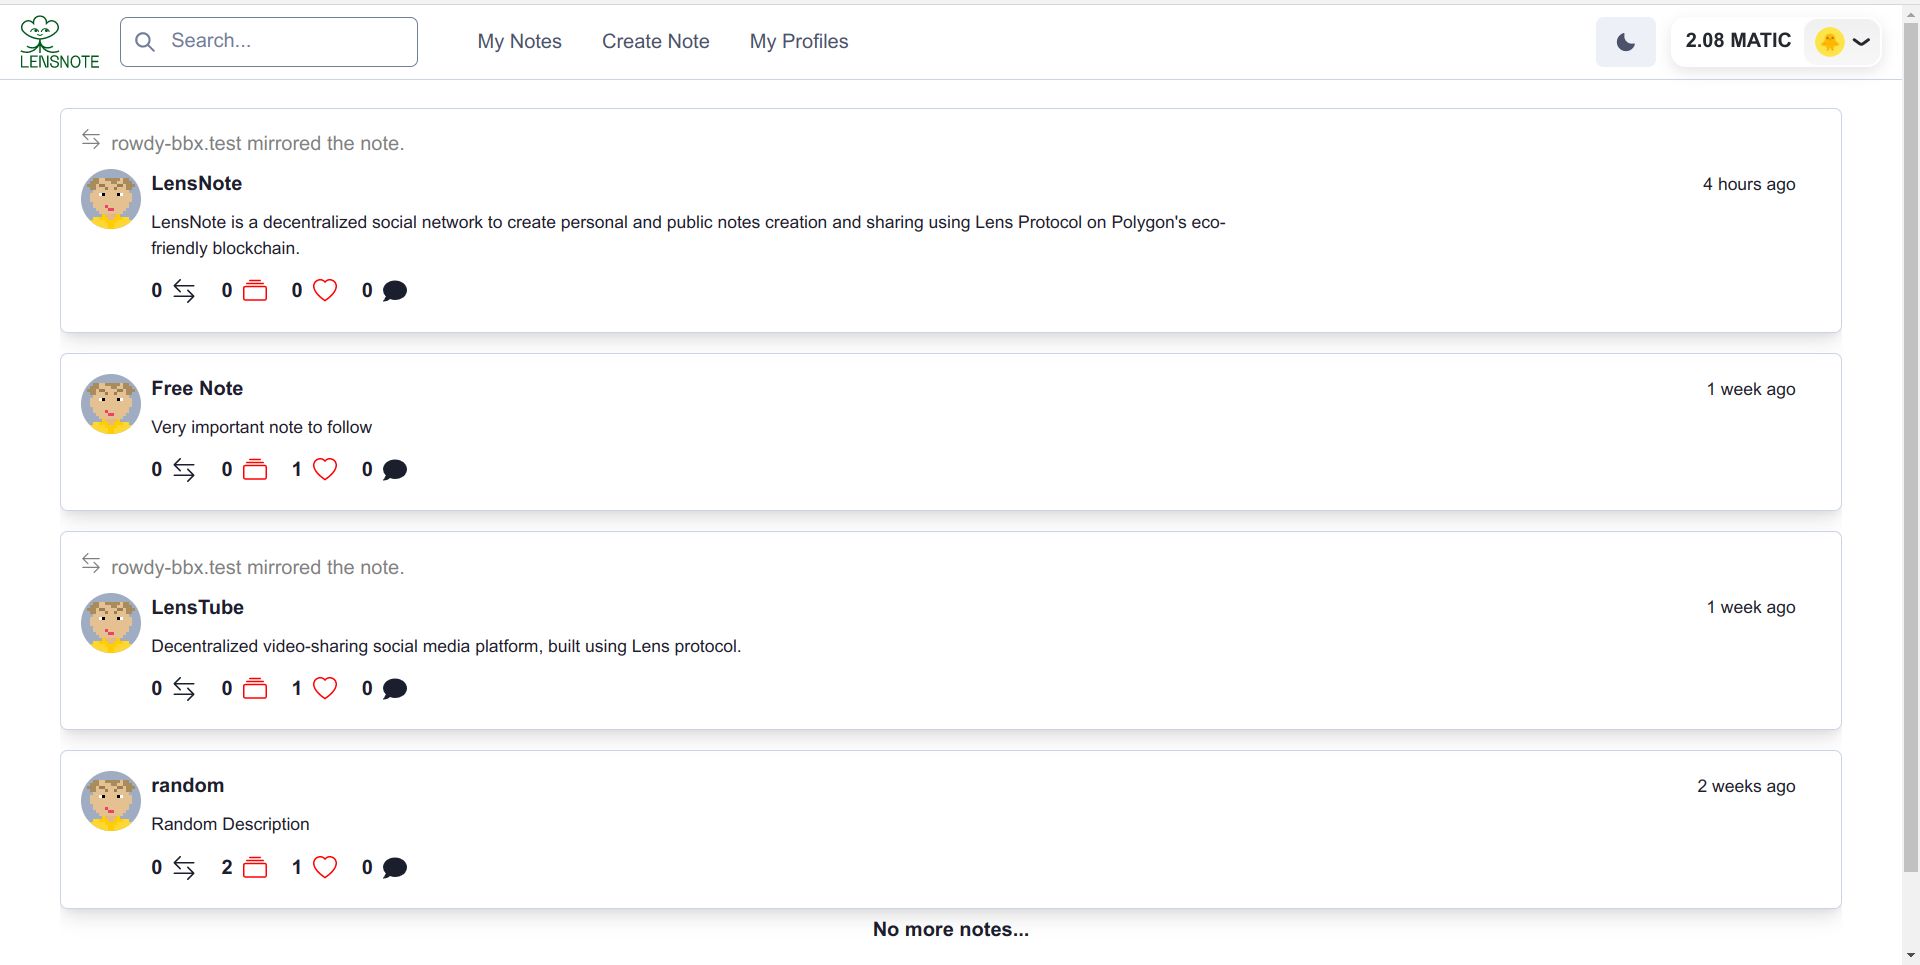This screenshot has height=965, width=1920.
Task: Click Free Note's '1 week ago' timestamp
Action: (x=1751, y=389)
